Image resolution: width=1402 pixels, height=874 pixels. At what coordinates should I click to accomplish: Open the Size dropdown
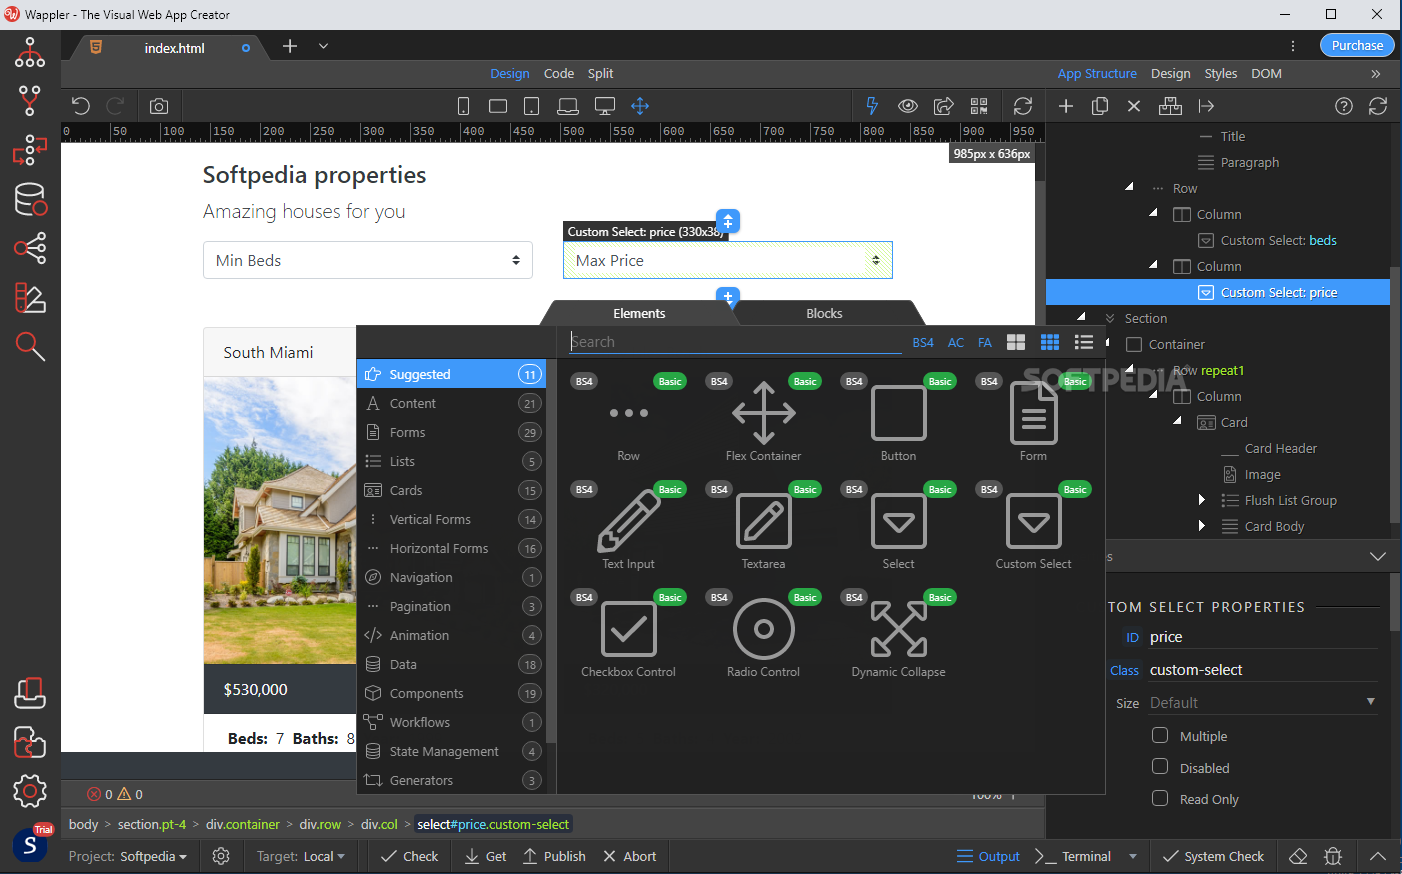pos(1262,703)
